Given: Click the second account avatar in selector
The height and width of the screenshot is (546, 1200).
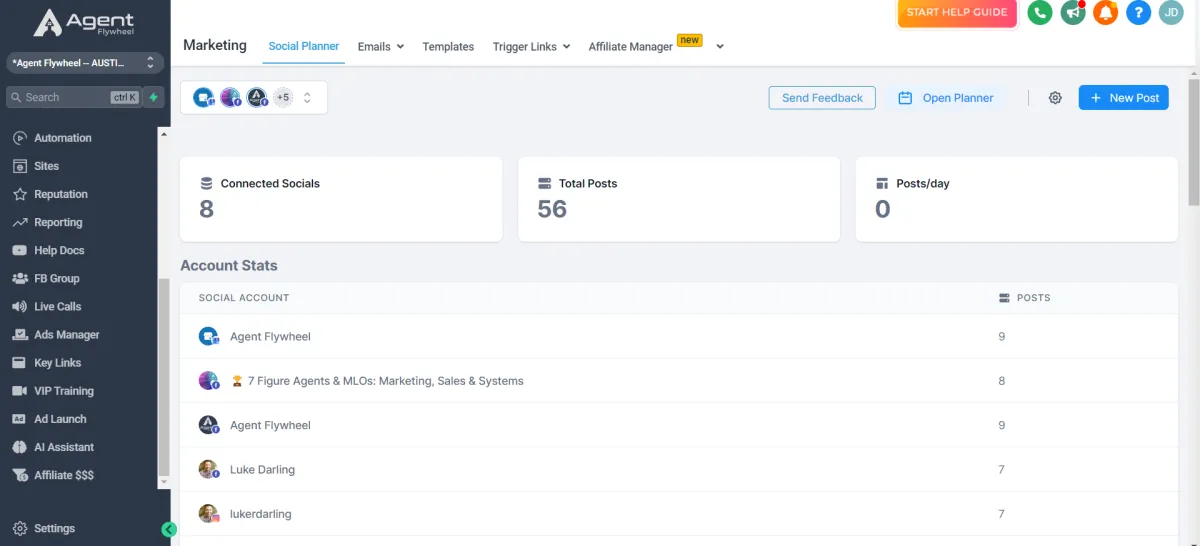Looking at the screenshot, I should pos(231,97).
